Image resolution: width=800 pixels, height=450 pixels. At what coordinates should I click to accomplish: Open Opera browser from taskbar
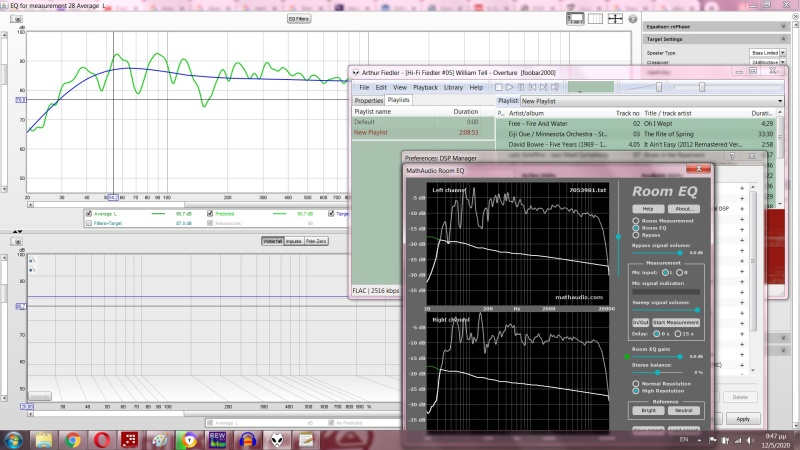pyautogui.click(x=102, y=440)
